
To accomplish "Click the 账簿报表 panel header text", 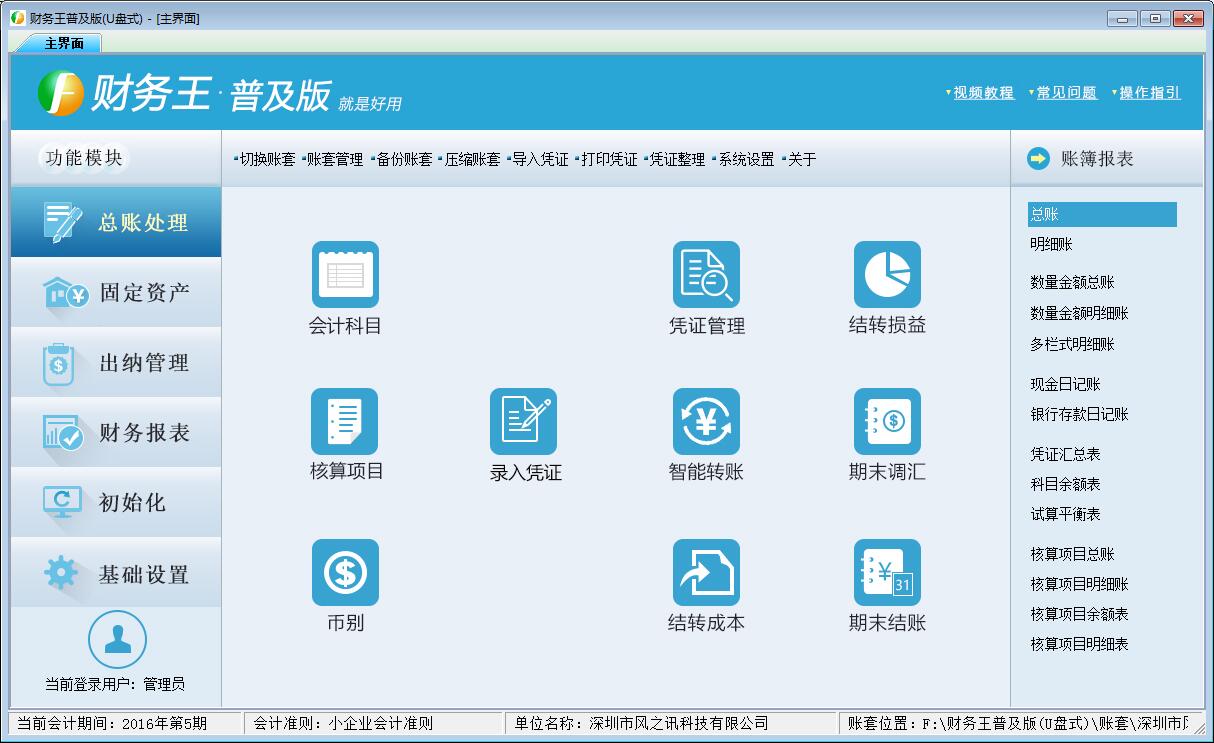I will (x=1097, y=158).
